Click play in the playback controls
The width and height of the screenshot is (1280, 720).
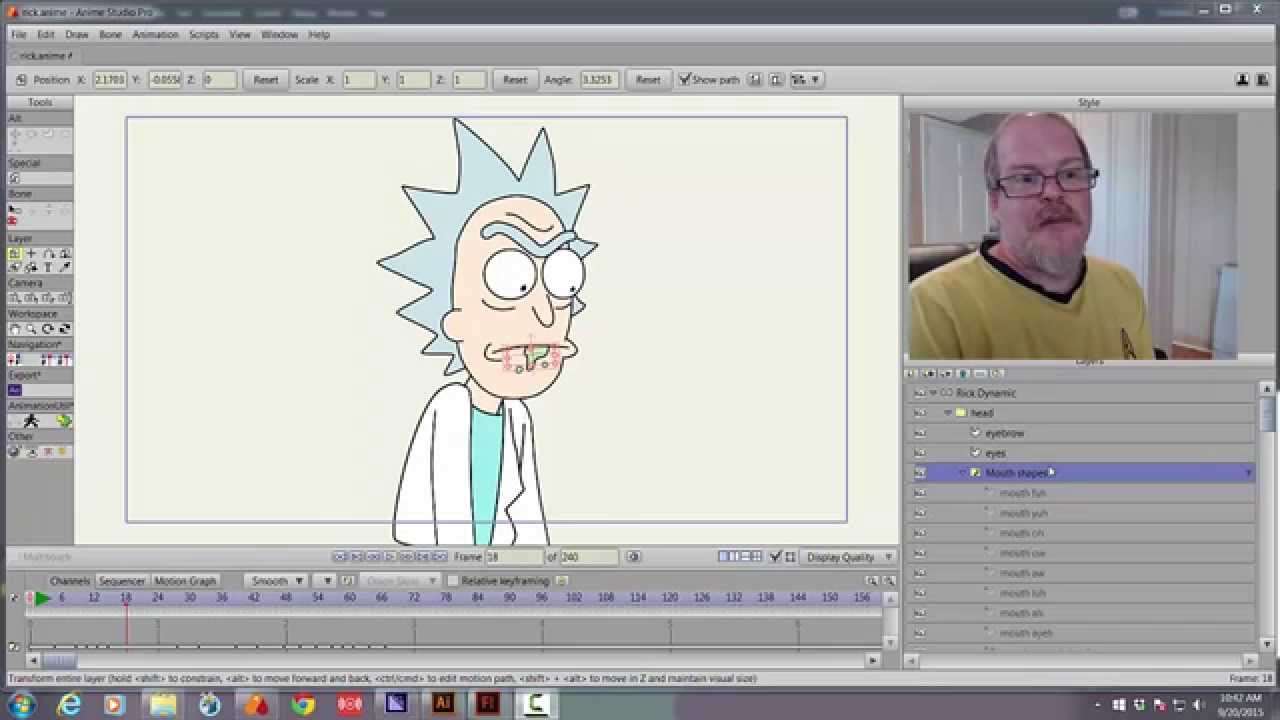point(390,557)
